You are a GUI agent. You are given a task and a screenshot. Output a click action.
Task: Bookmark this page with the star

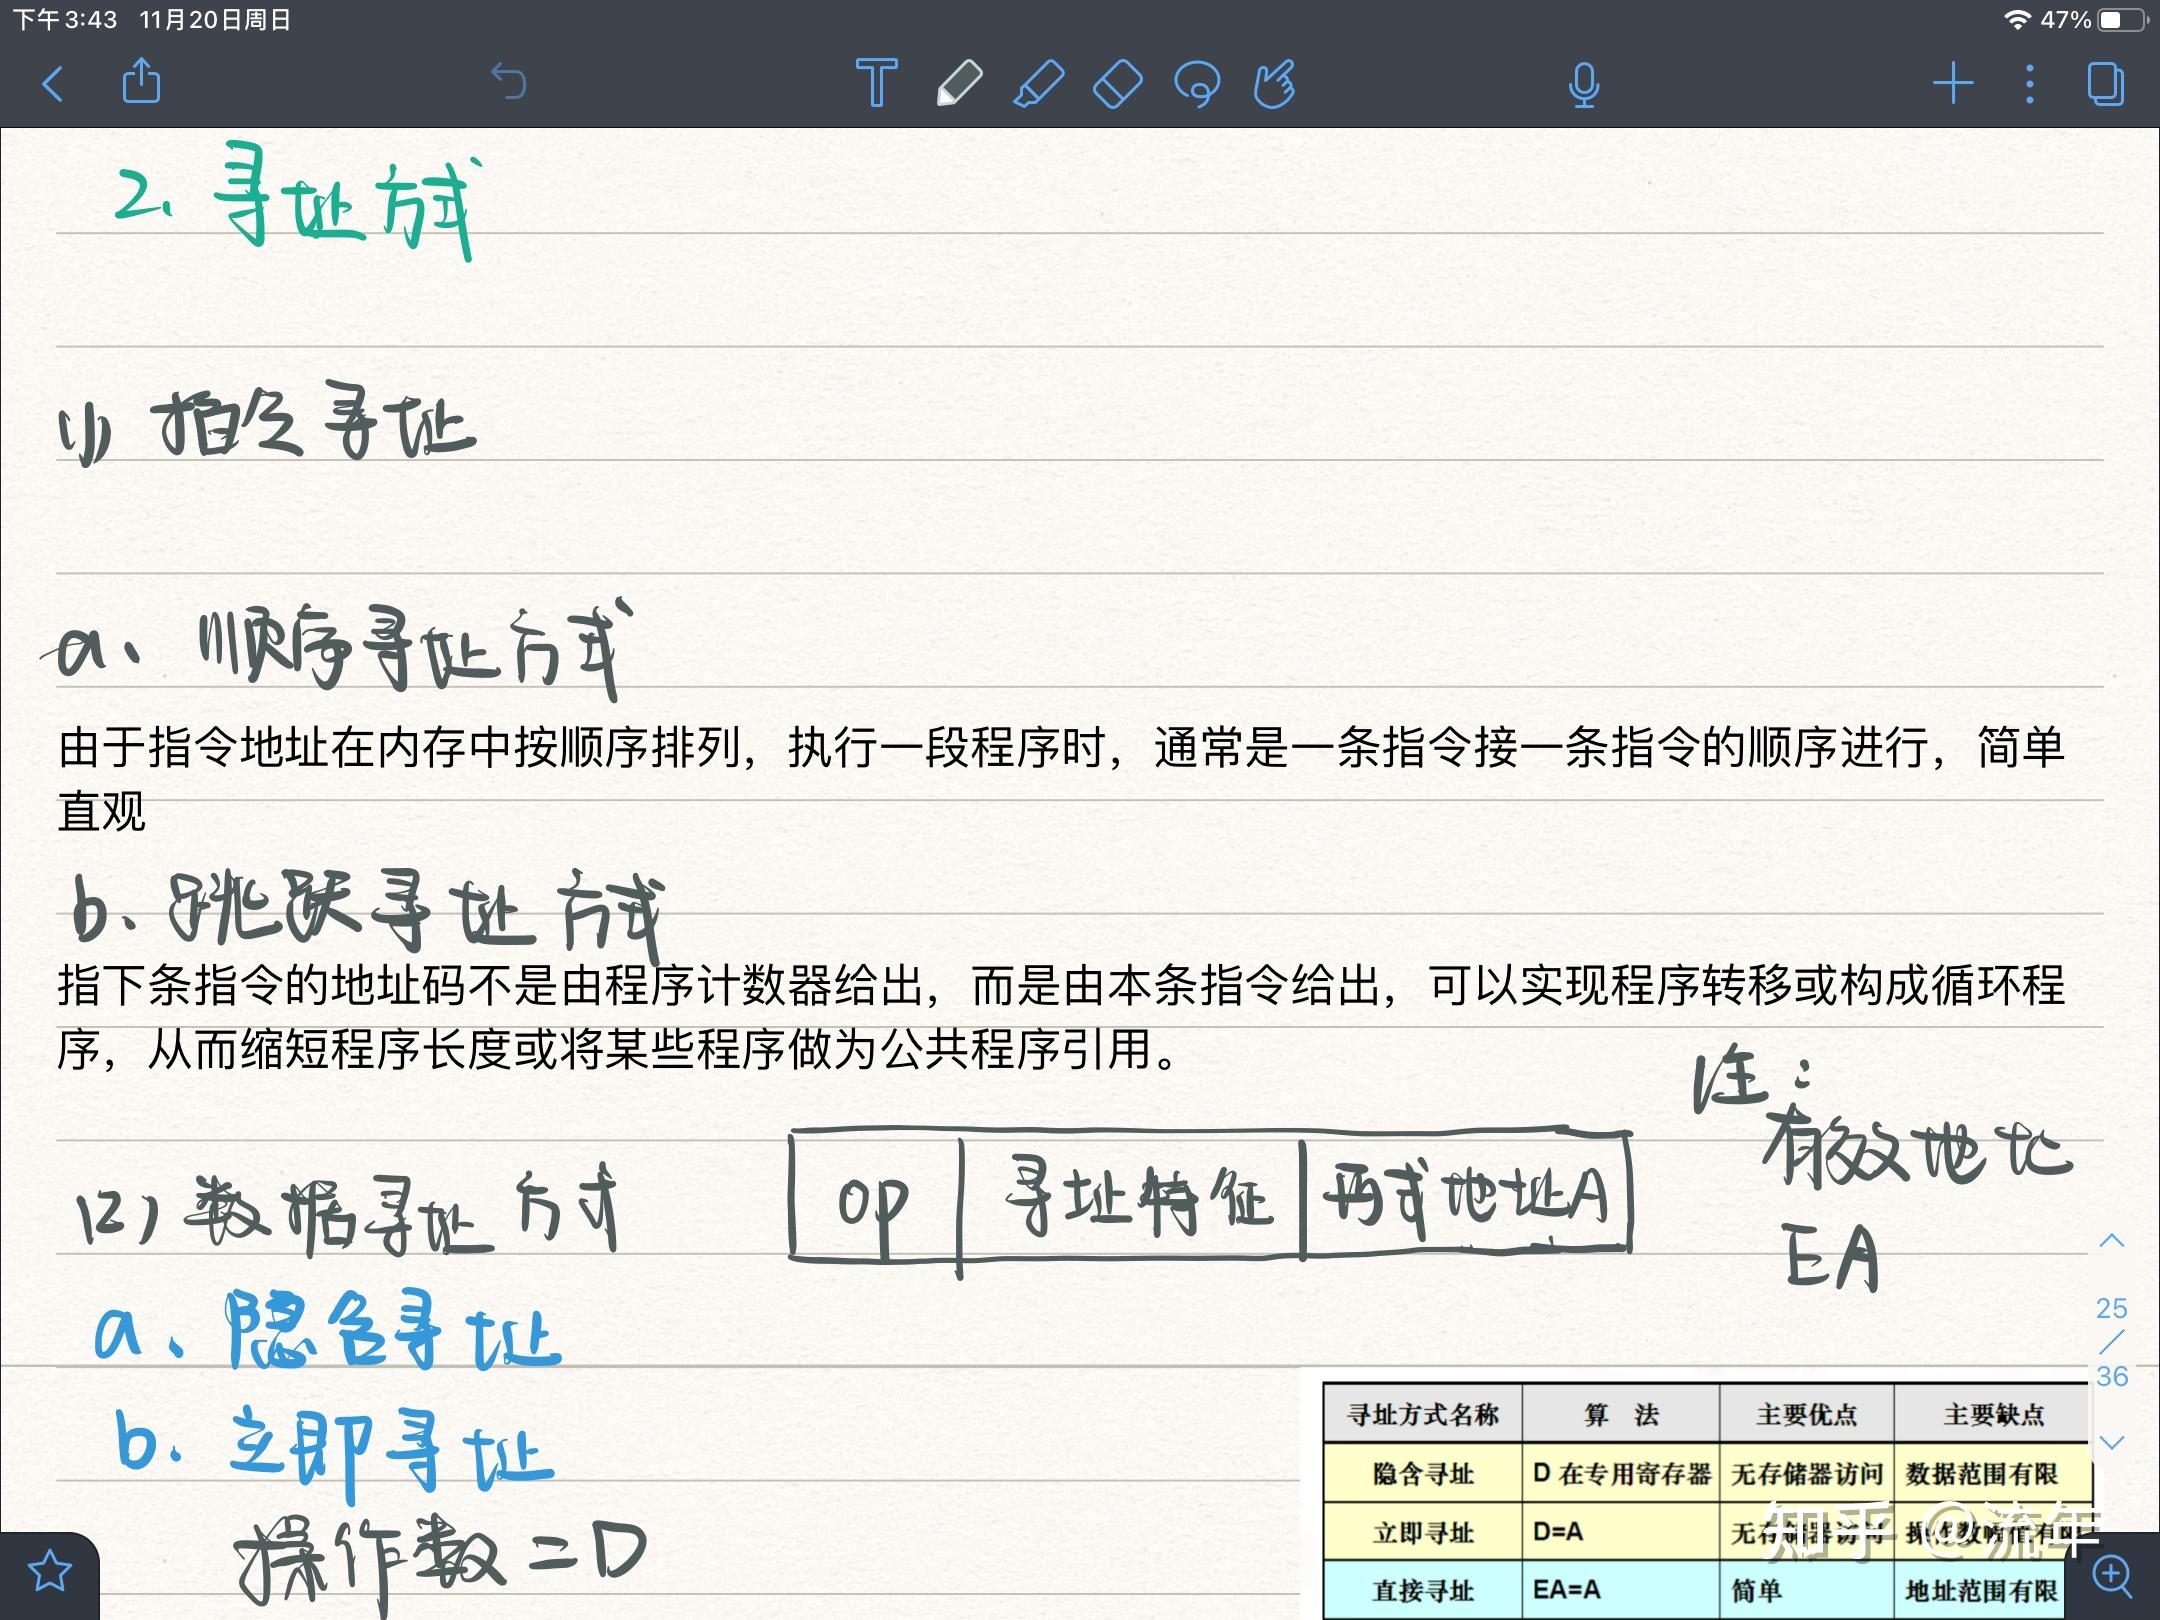tap(50, 1571)
